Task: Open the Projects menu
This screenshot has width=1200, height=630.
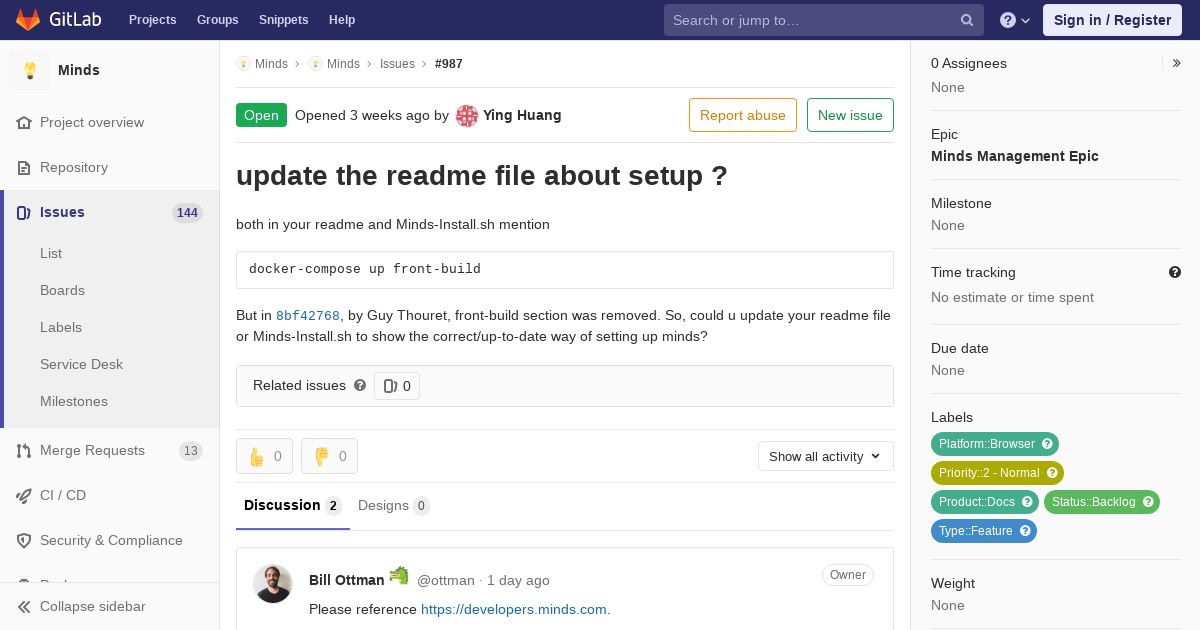Action: (152, 20)
